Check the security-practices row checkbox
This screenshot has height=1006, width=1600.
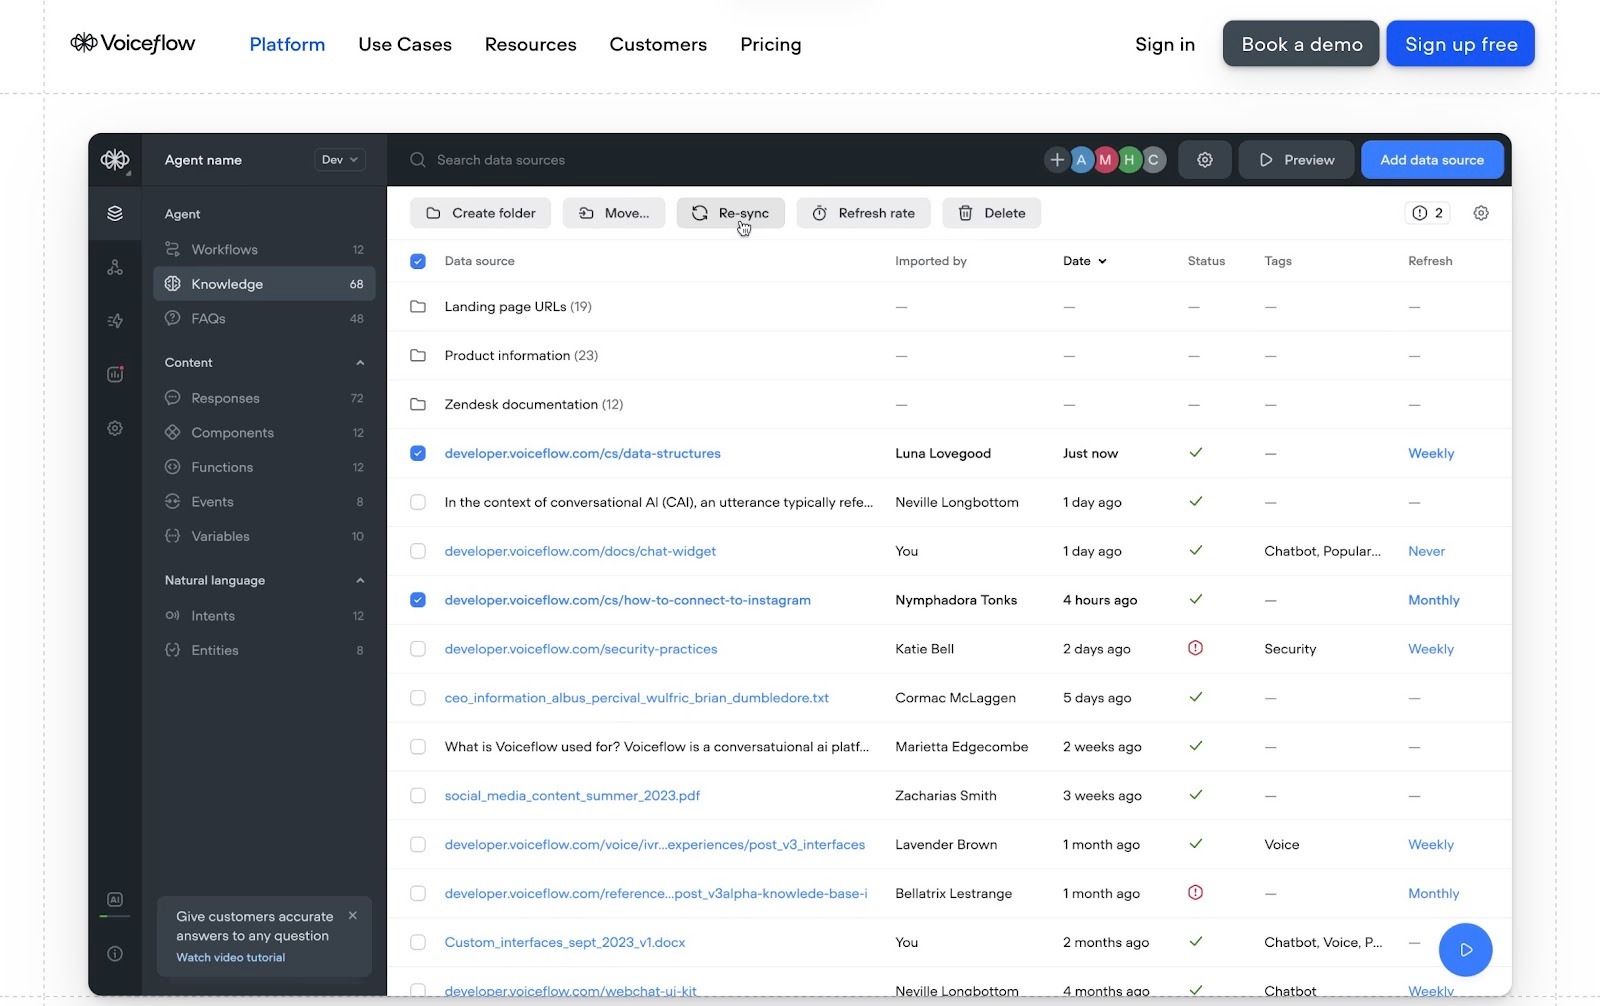pos(418,649)
